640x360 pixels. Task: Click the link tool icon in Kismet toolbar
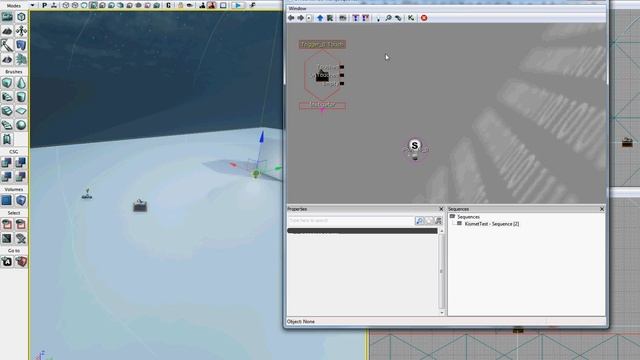click(398, 18)
